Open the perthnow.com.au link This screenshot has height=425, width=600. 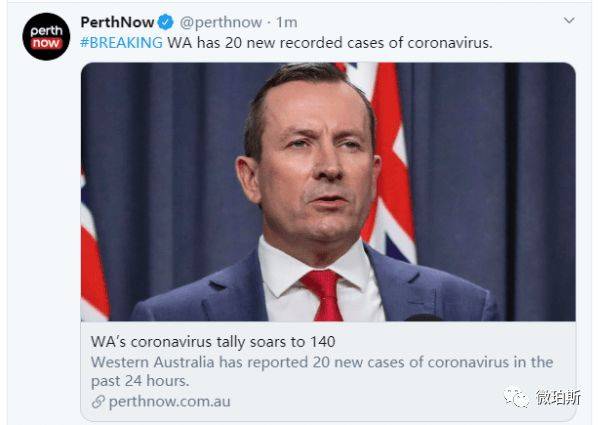[x=170, y=402]
